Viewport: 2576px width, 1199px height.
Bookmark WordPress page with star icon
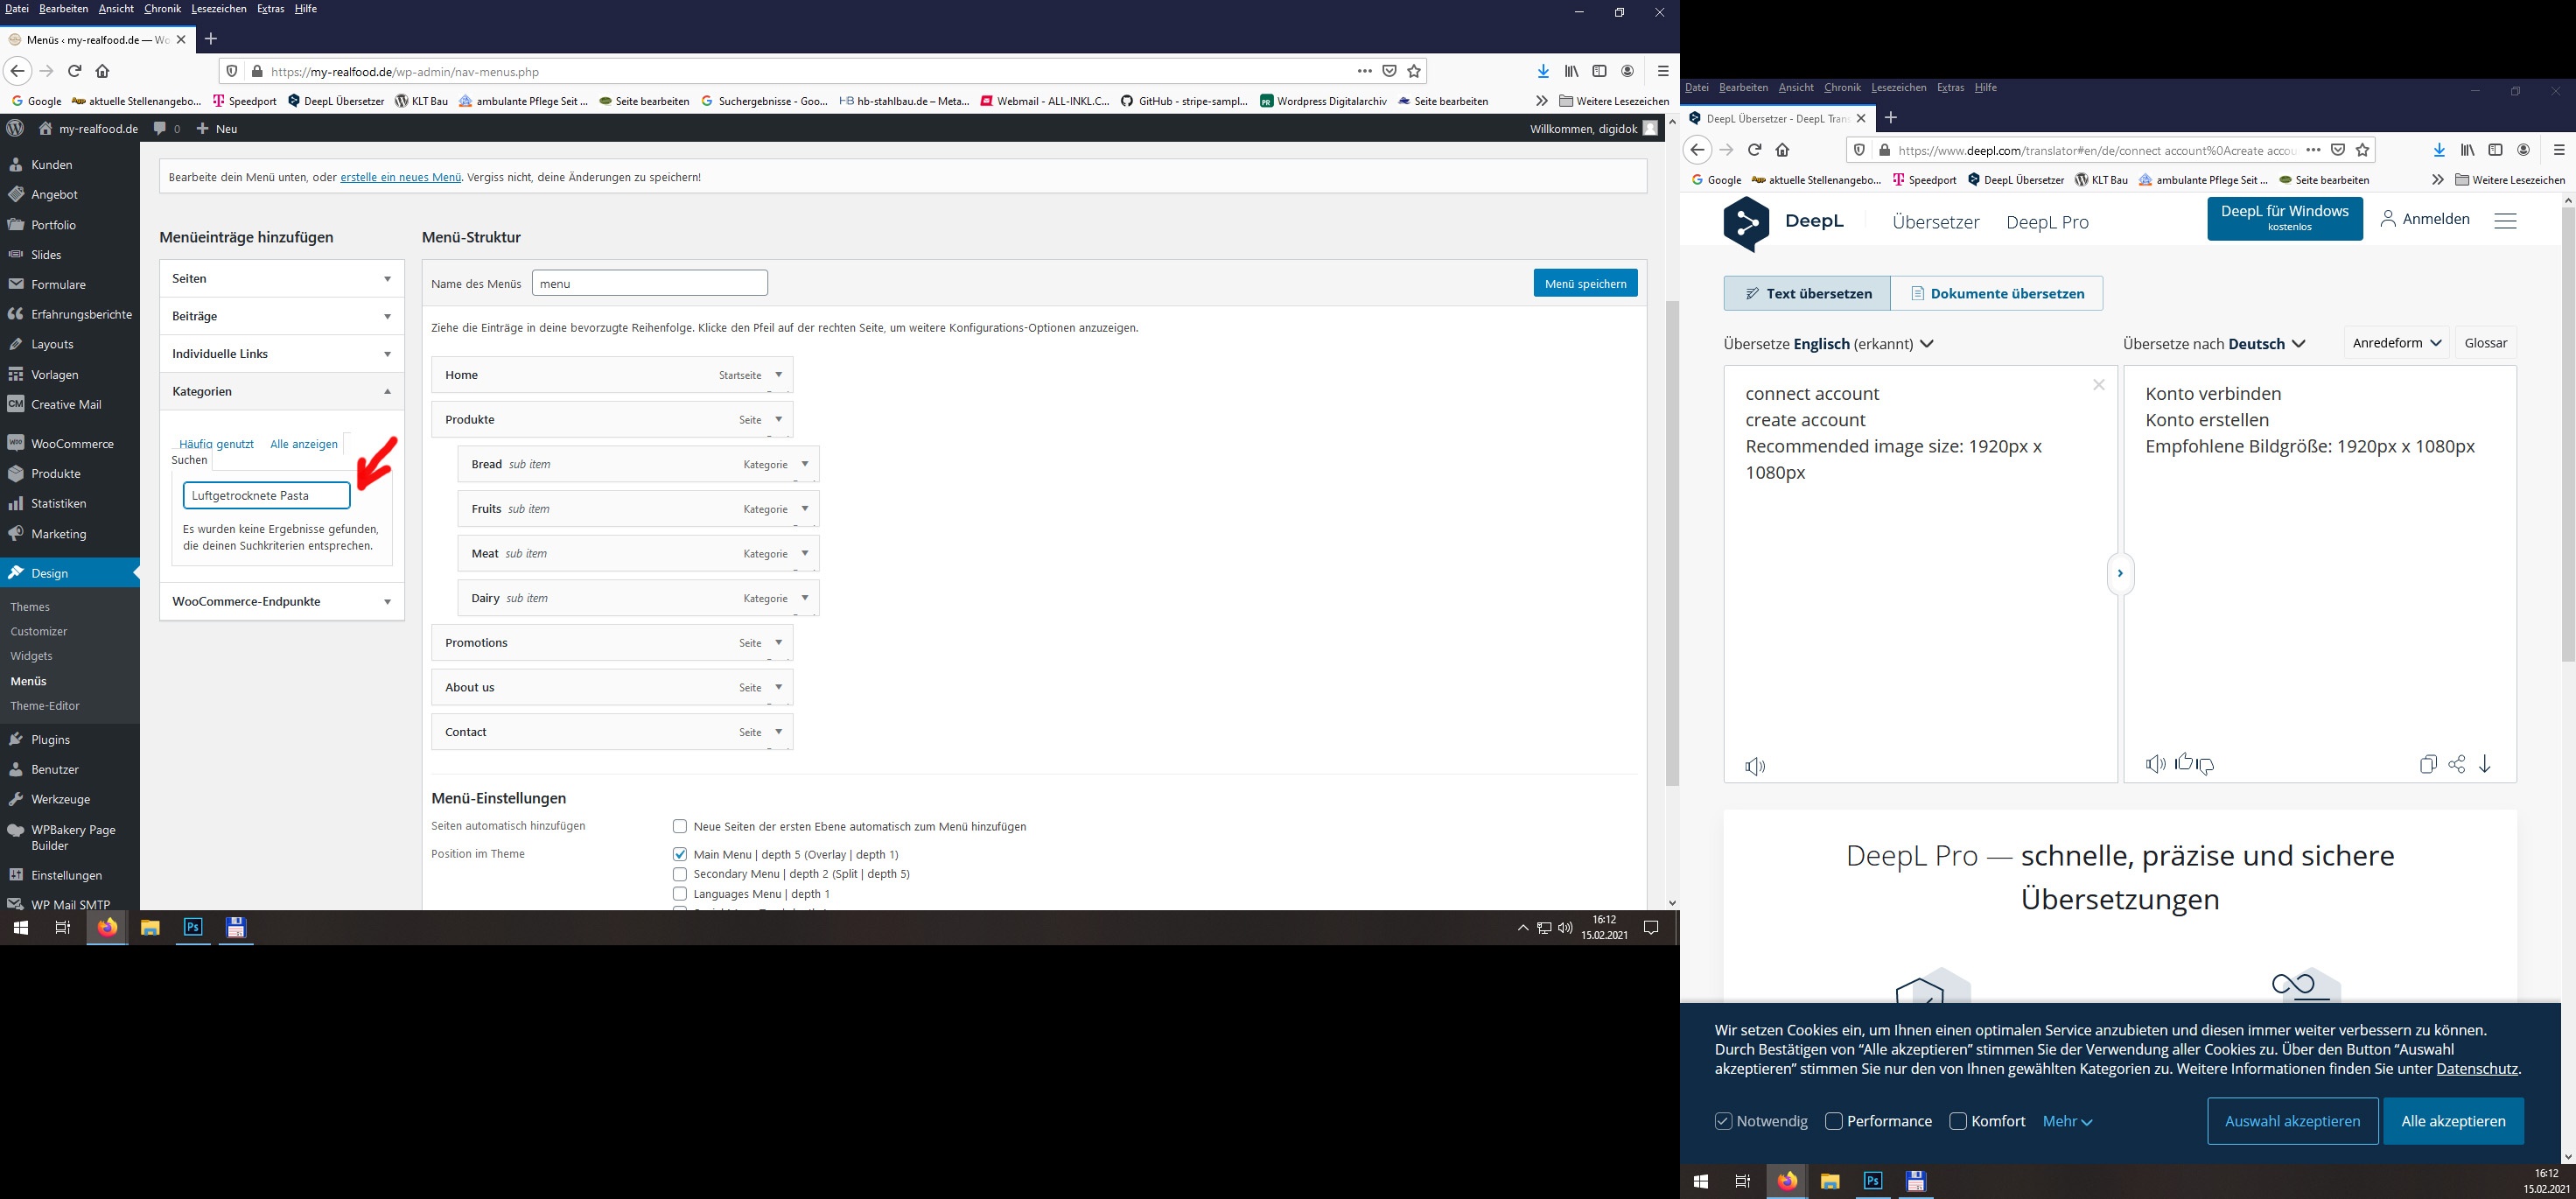1414,71
